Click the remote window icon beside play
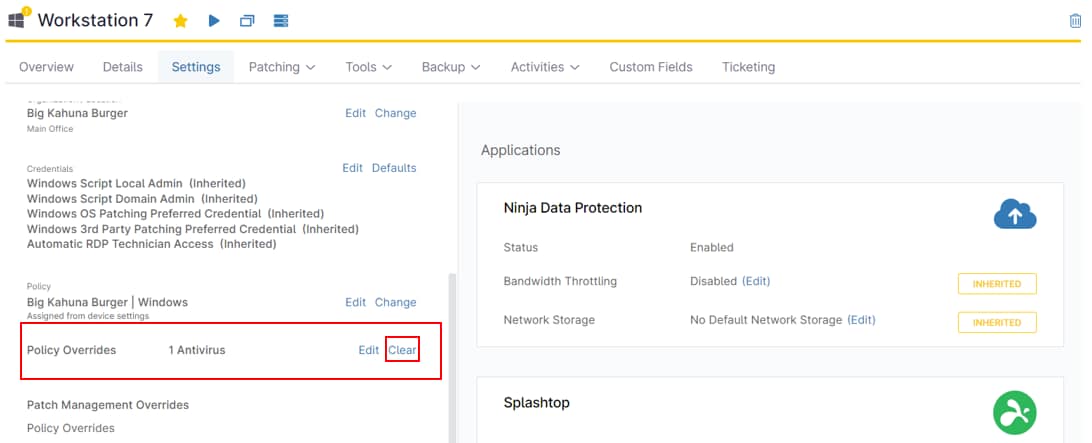This screenshot has width=1092, height=443. click(x=247, y=21)
